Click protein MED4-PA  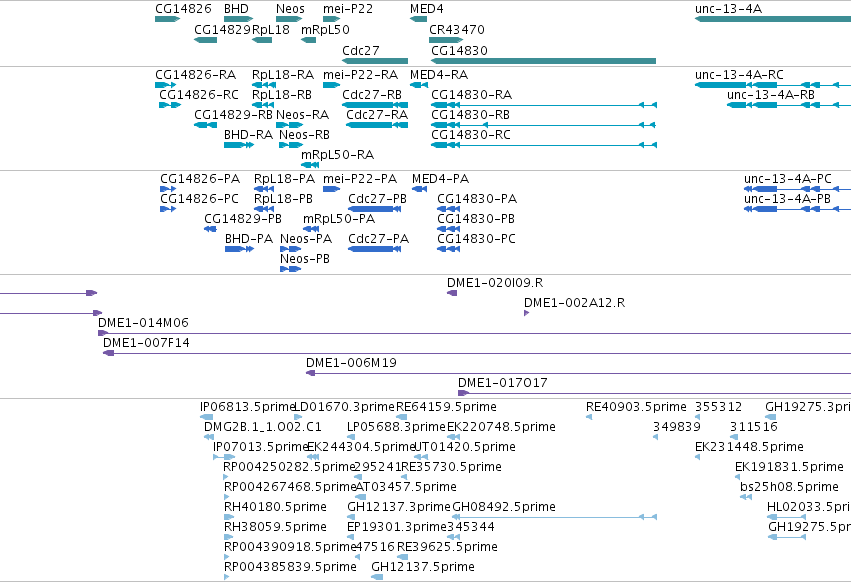(x=420, y=189)
